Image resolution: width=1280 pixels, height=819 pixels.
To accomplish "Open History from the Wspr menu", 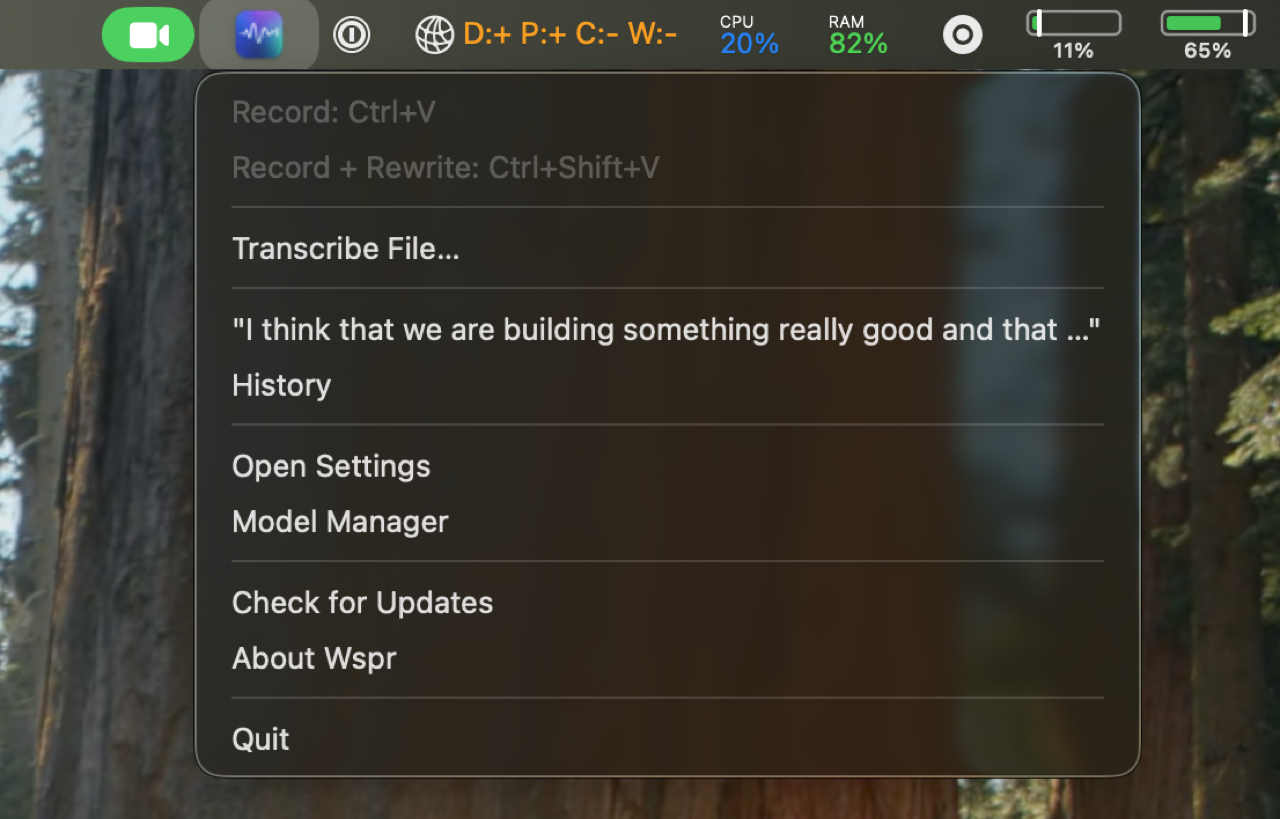I will pos(281,385).
